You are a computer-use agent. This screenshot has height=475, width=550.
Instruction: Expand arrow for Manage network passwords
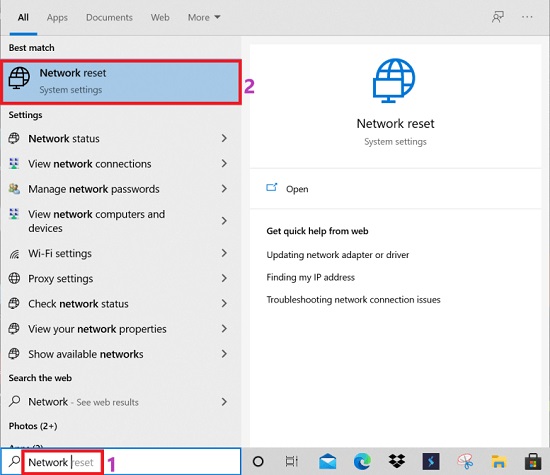224,189
